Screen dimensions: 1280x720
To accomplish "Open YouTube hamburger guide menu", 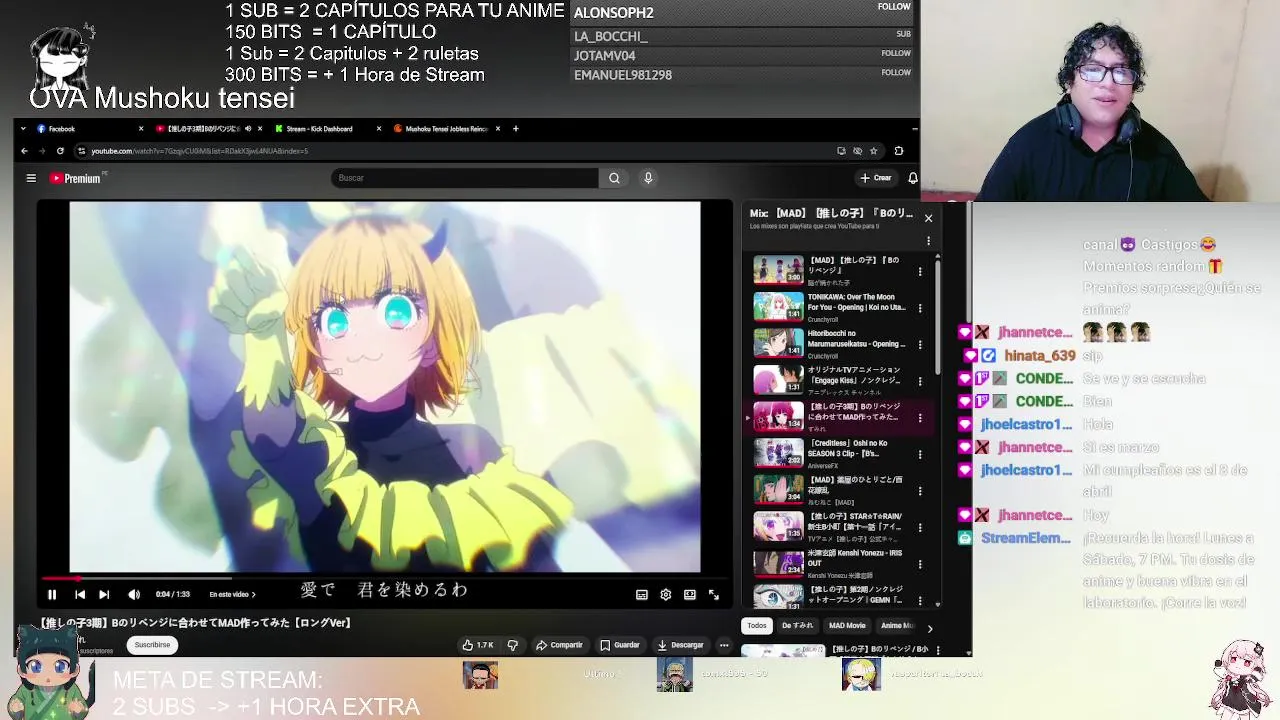I will pos(31,178).
